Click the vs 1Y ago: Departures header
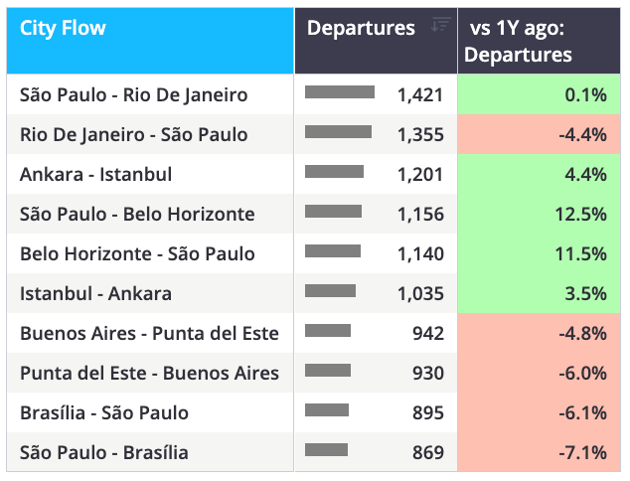This screenshot has width=630, height=481. (x=539, y=41)
